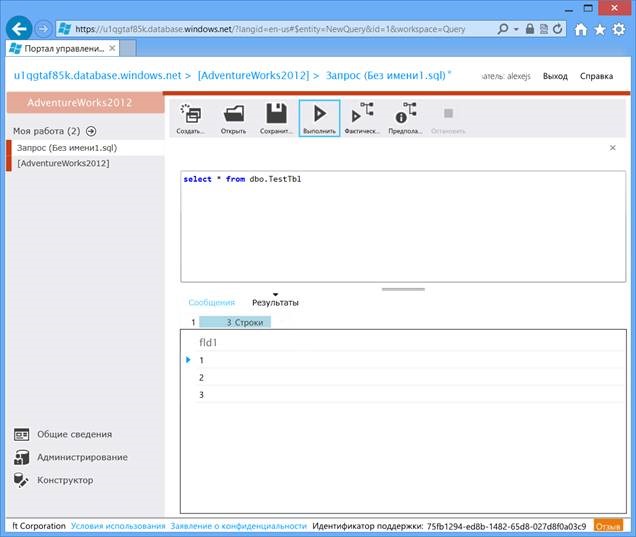Close the Портал управления browser tab
The height and width of the screenshot is (537, 636).
click(x=112, y=48)
